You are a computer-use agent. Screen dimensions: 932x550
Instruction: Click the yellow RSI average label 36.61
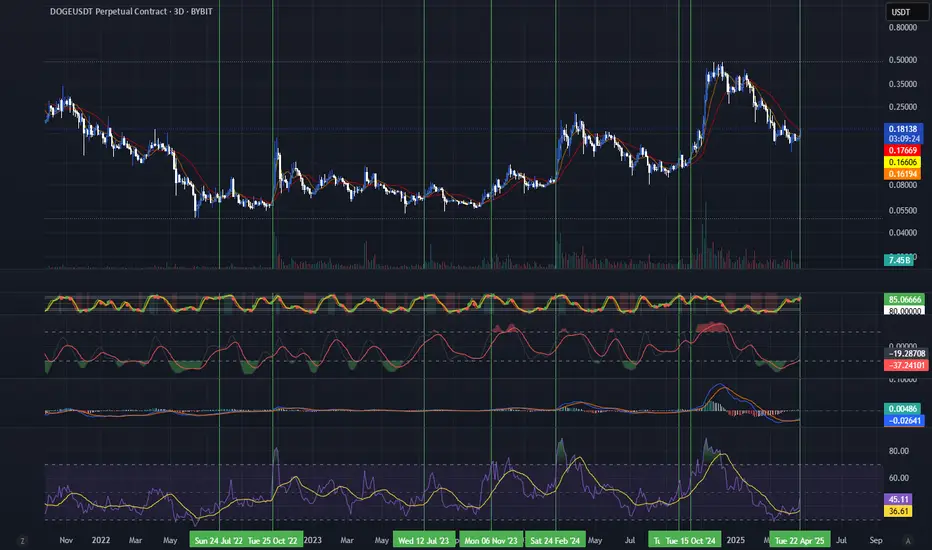click(898, 511)
